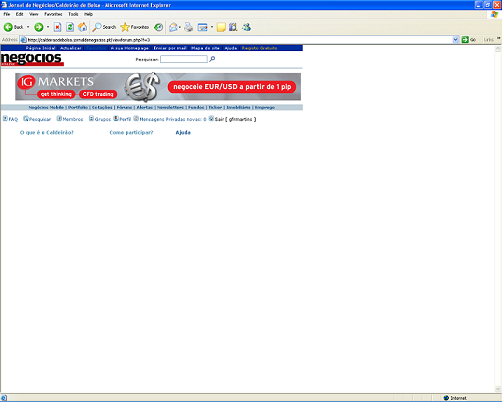Click the Edit page toolbar icon
Viewport: 502px width, 402px height.
pyautogui.click(x=202, y=27)
